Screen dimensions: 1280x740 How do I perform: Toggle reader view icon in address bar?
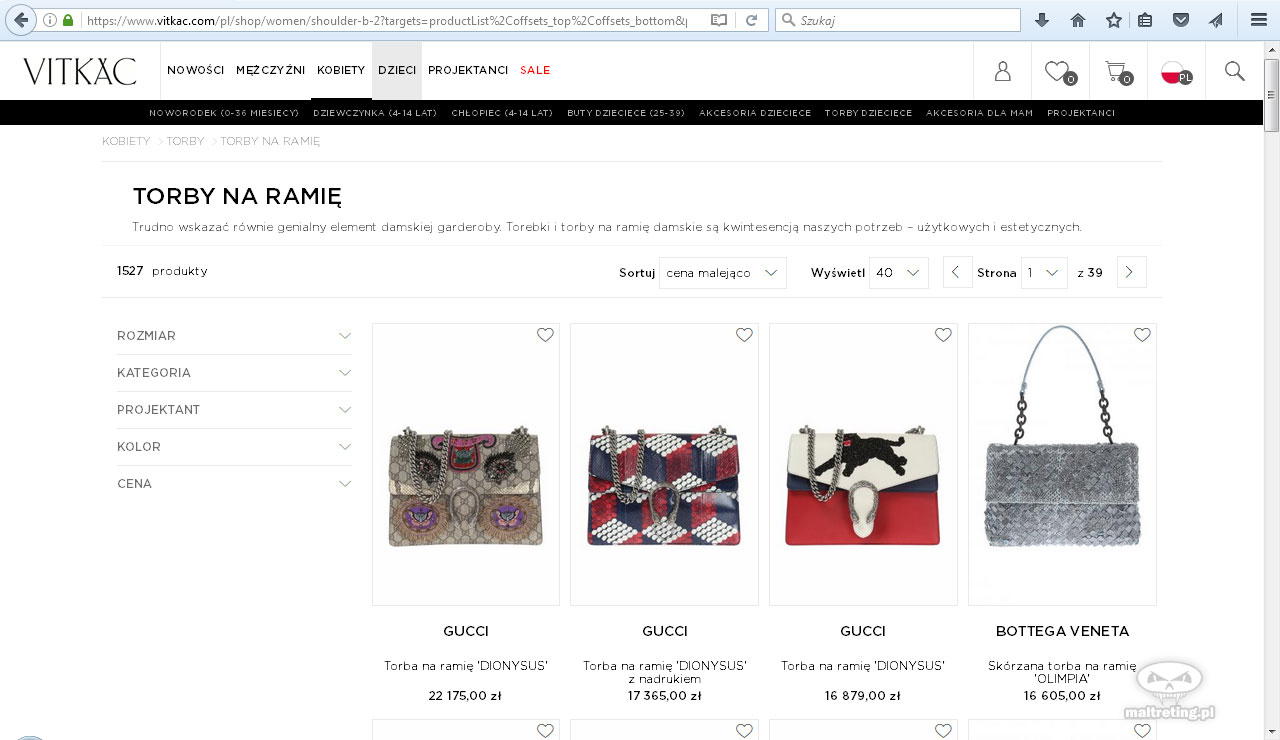719,20
